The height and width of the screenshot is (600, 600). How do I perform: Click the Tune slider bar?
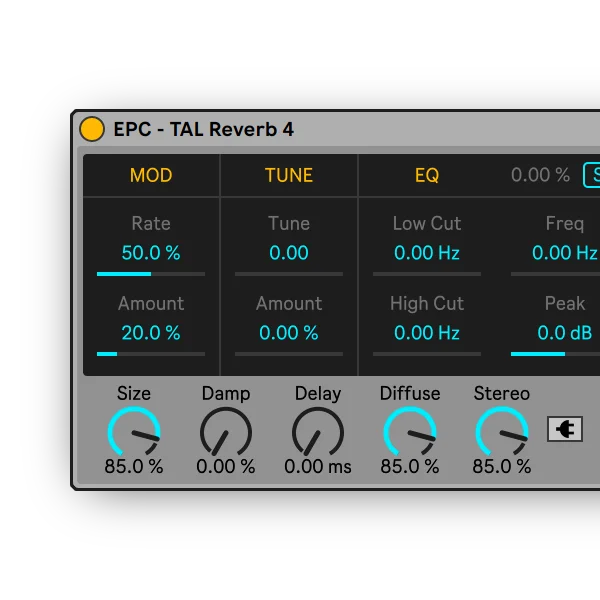(289, 274)
